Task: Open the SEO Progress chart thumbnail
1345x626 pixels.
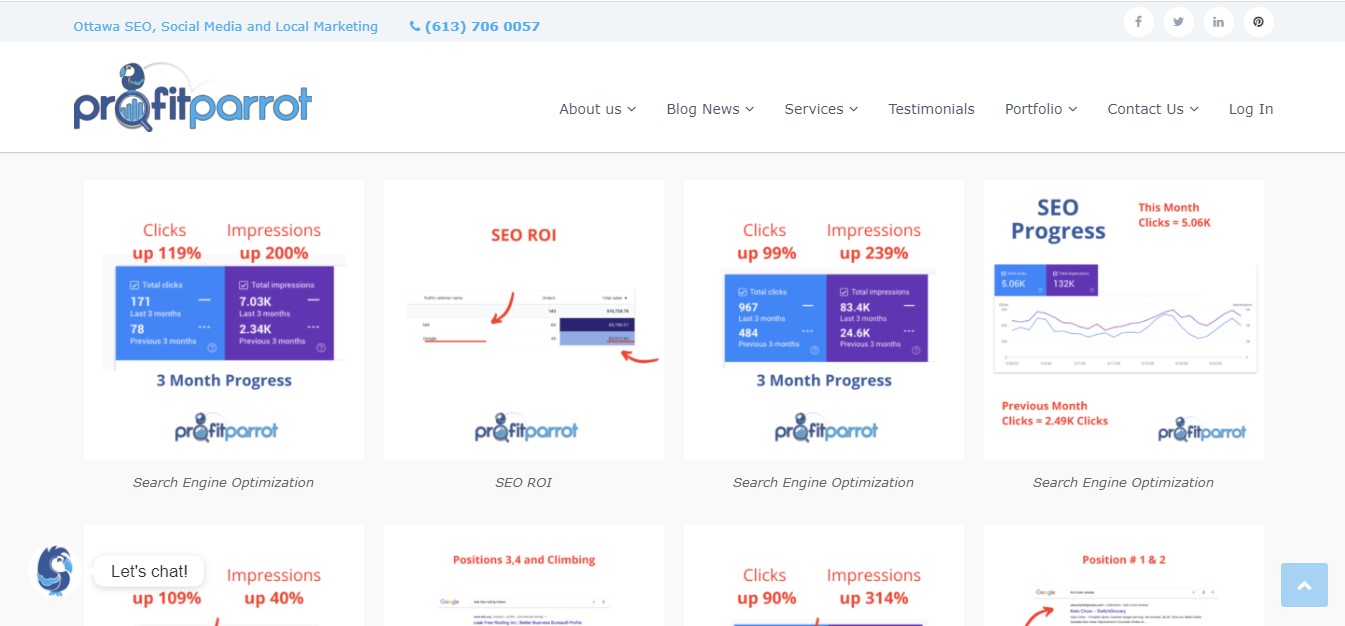Action: pos(1124,320)
